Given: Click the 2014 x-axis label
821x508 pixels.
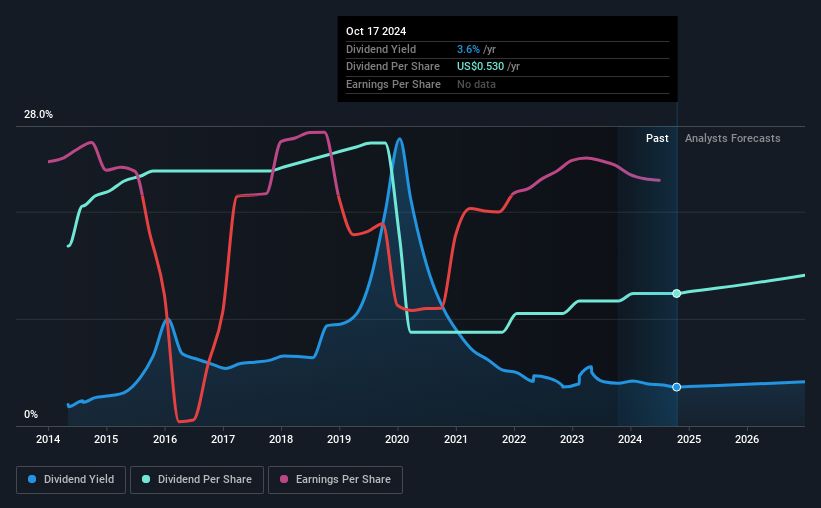Looking at the screenshot, I should [x=48, y=439].
